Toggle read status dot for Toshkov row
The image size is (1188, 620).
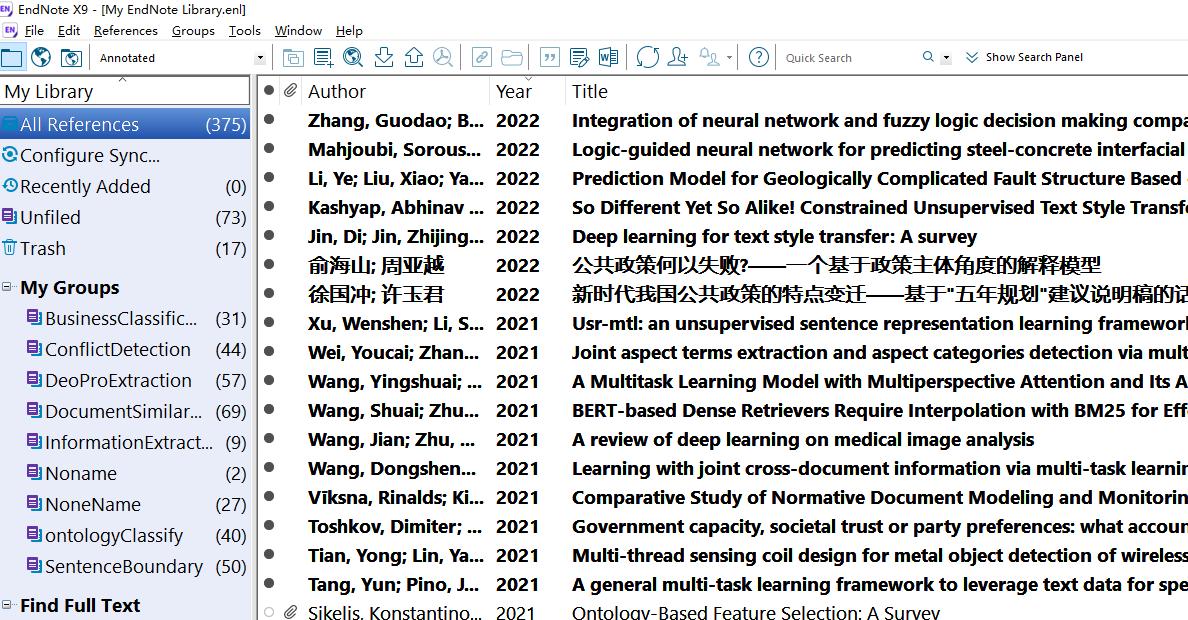[268, 525]
